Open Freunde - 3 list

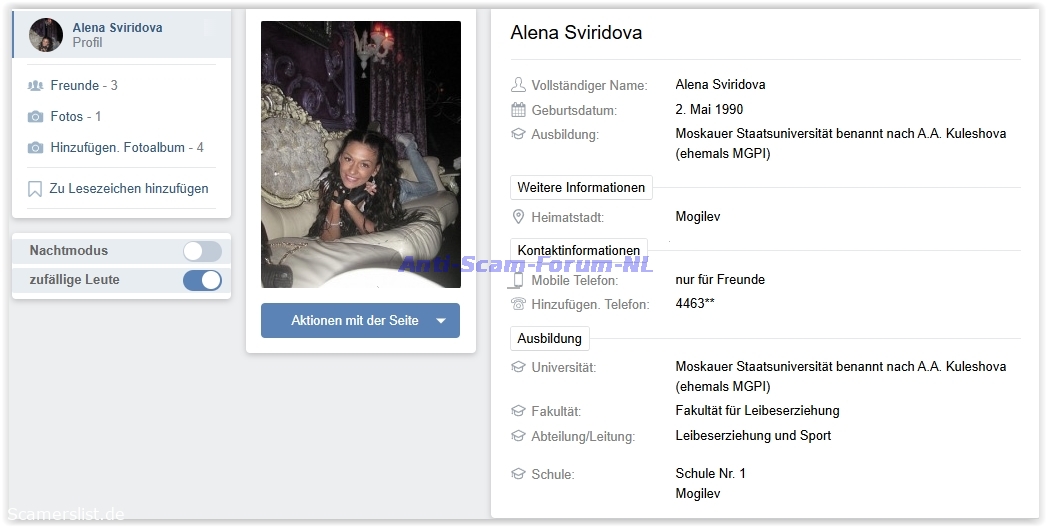(x=84, y=86)
